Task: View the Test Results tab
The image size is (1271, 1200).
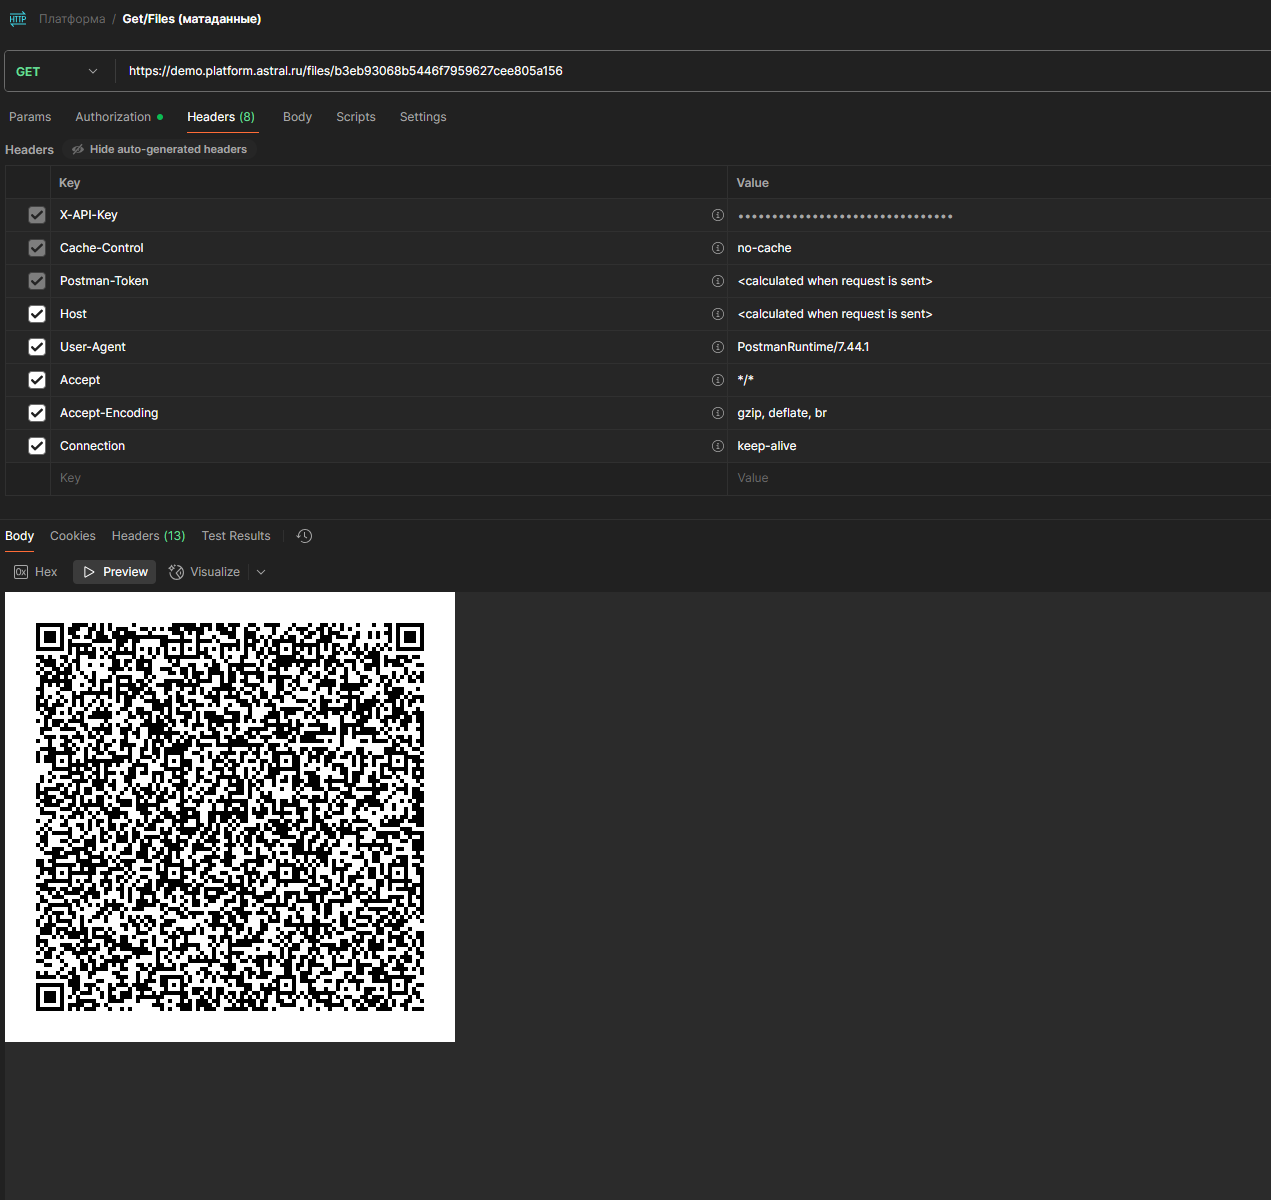Action: tap(236, 536)
